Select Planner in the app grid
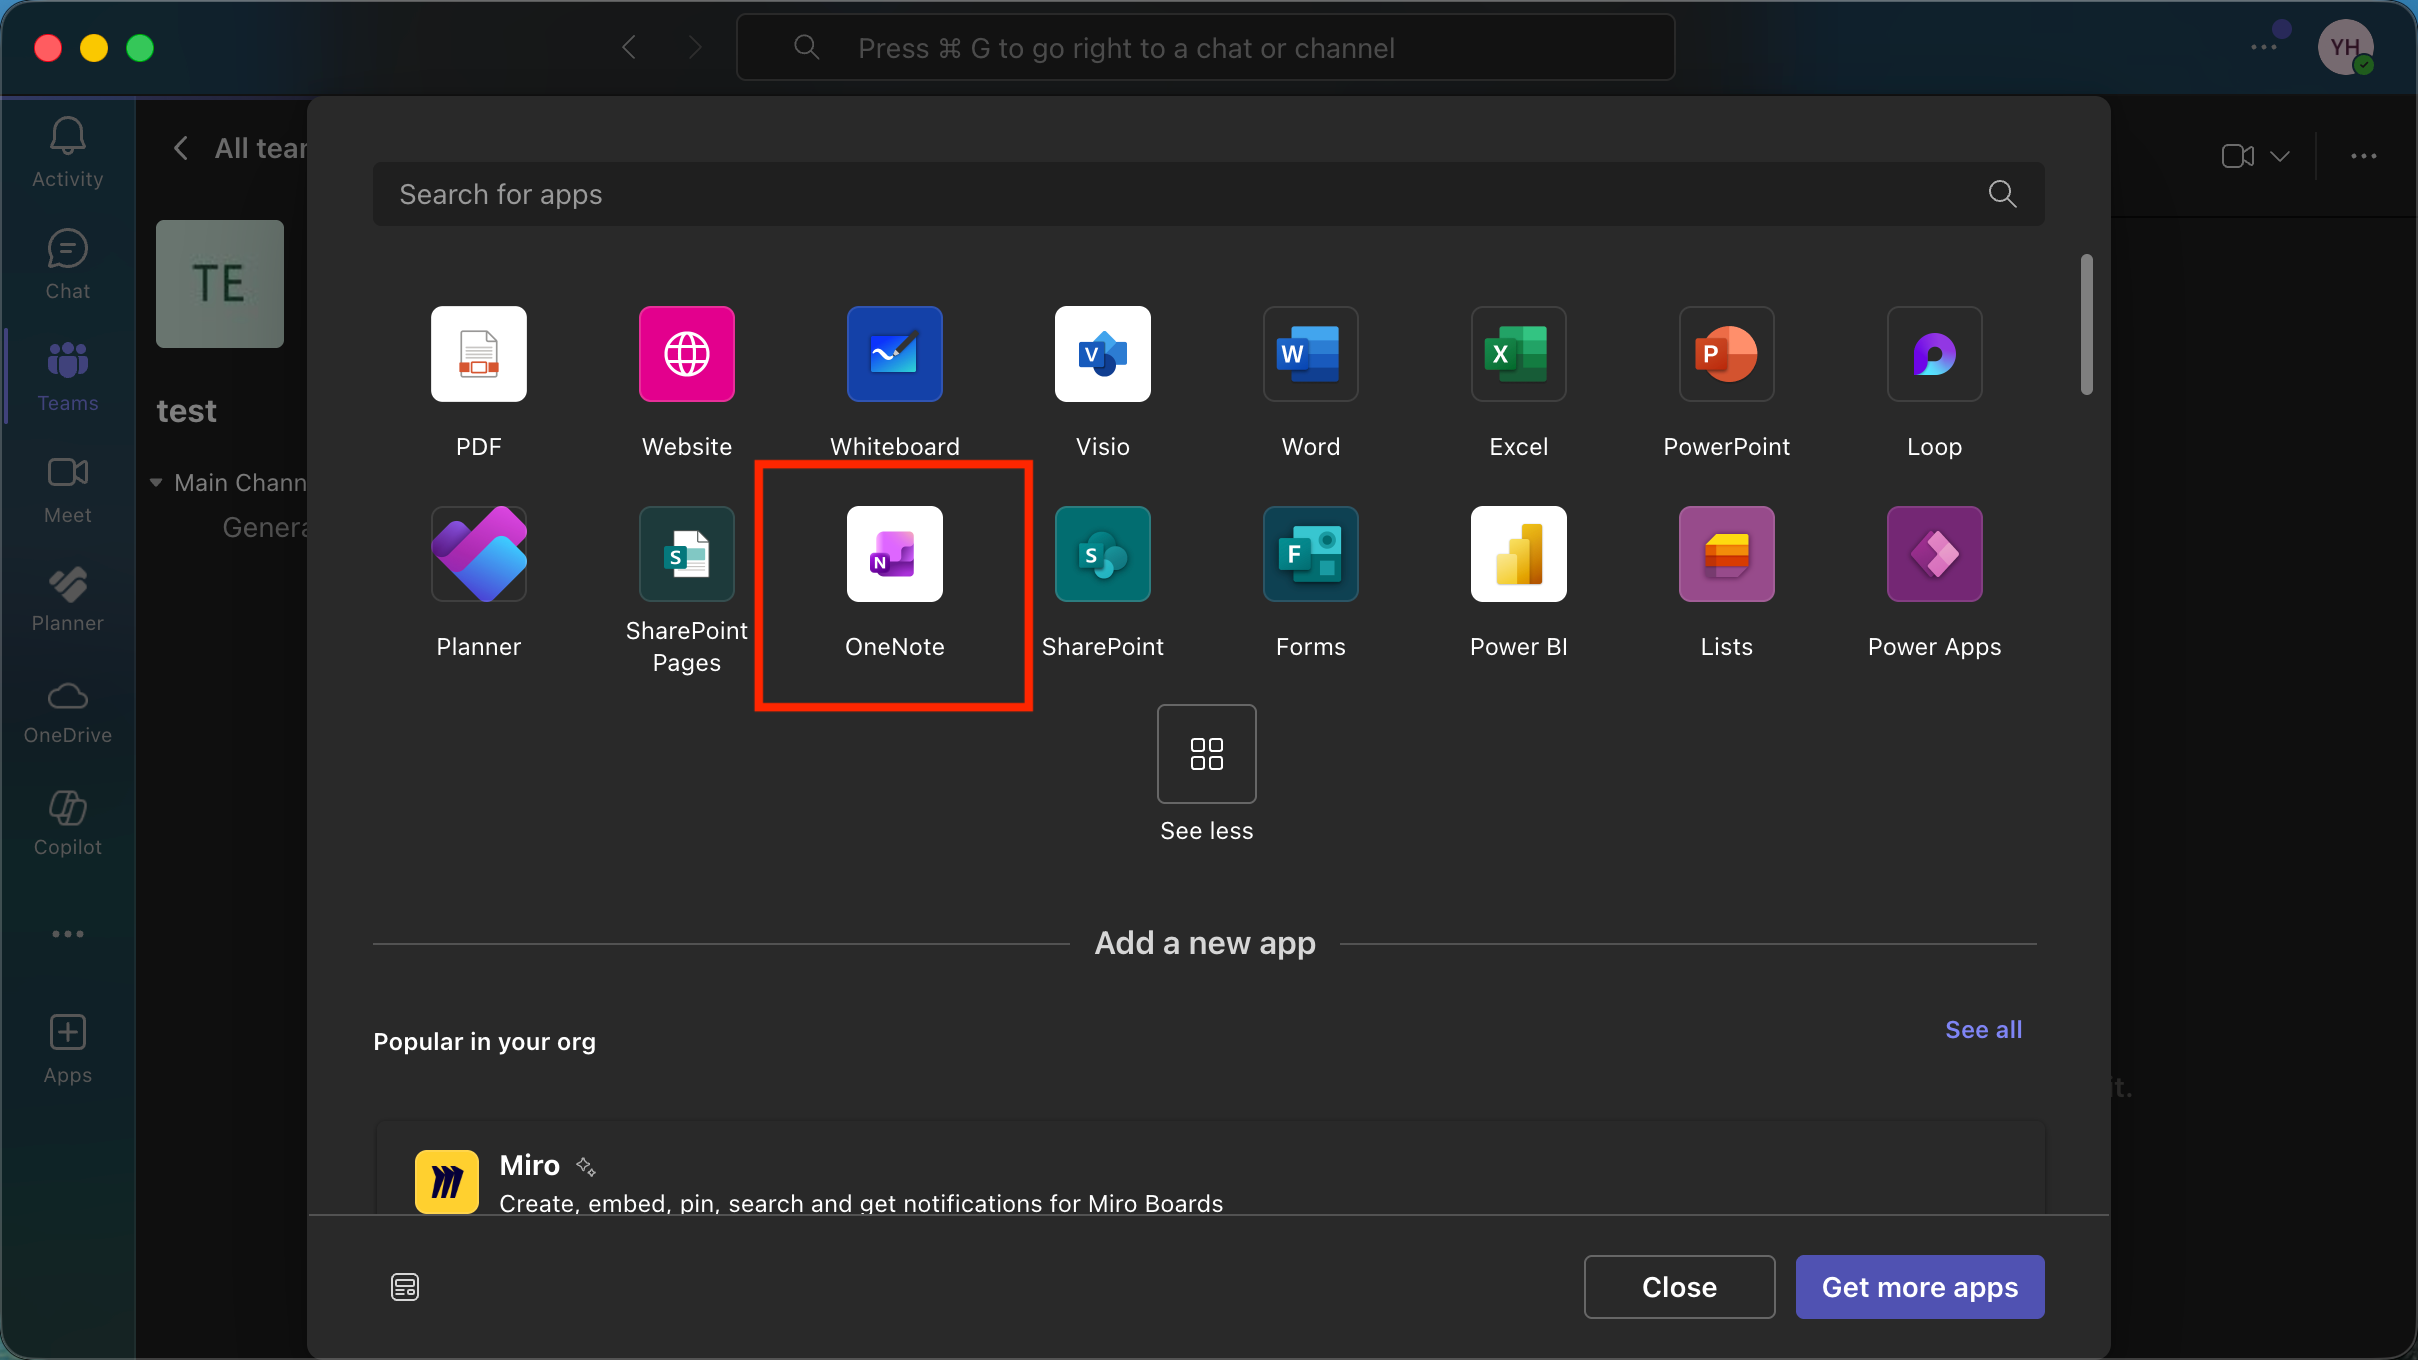The height and width of the screenshot is (1360, 2418). coord(479,554)
